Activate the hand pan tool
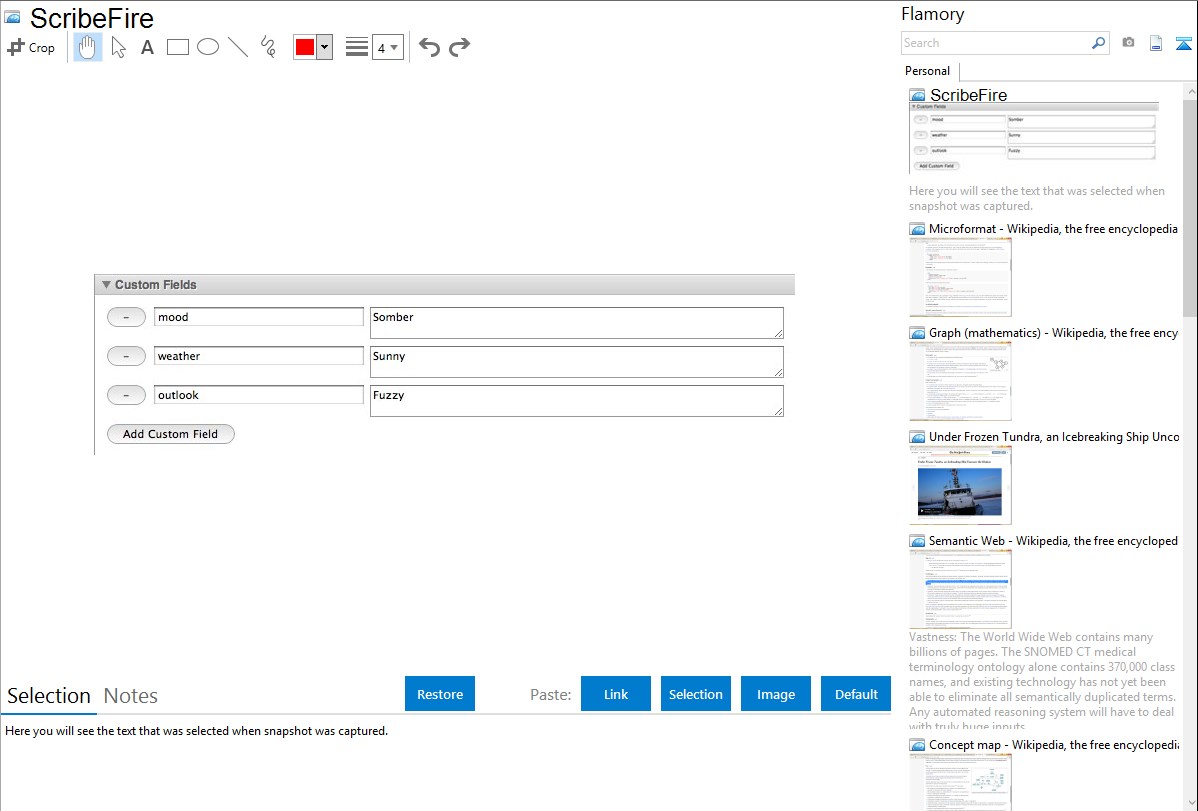The width and height of the screenshot is (1198, 811). coord(88,47)
